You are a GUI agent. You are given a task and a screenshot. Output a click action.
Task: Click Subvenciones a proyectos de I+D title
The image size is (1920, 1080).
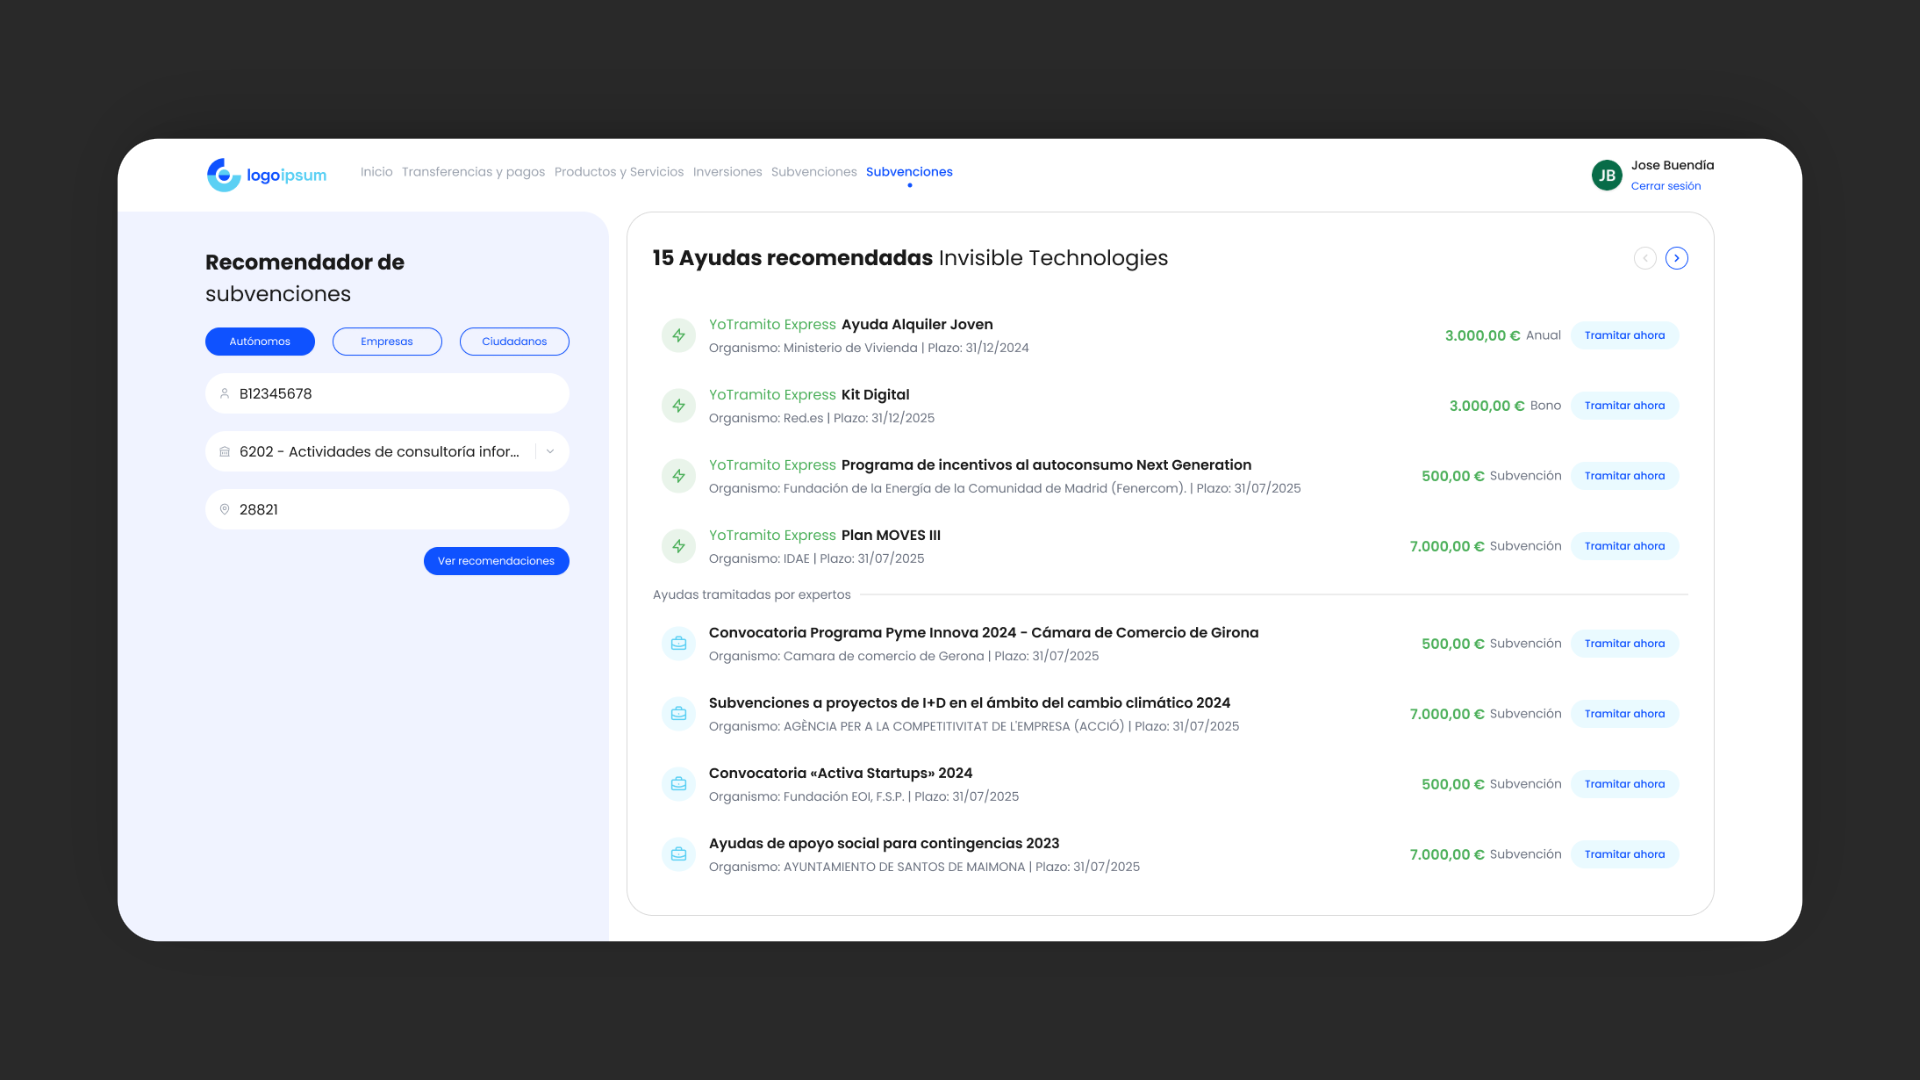point(969,703)
